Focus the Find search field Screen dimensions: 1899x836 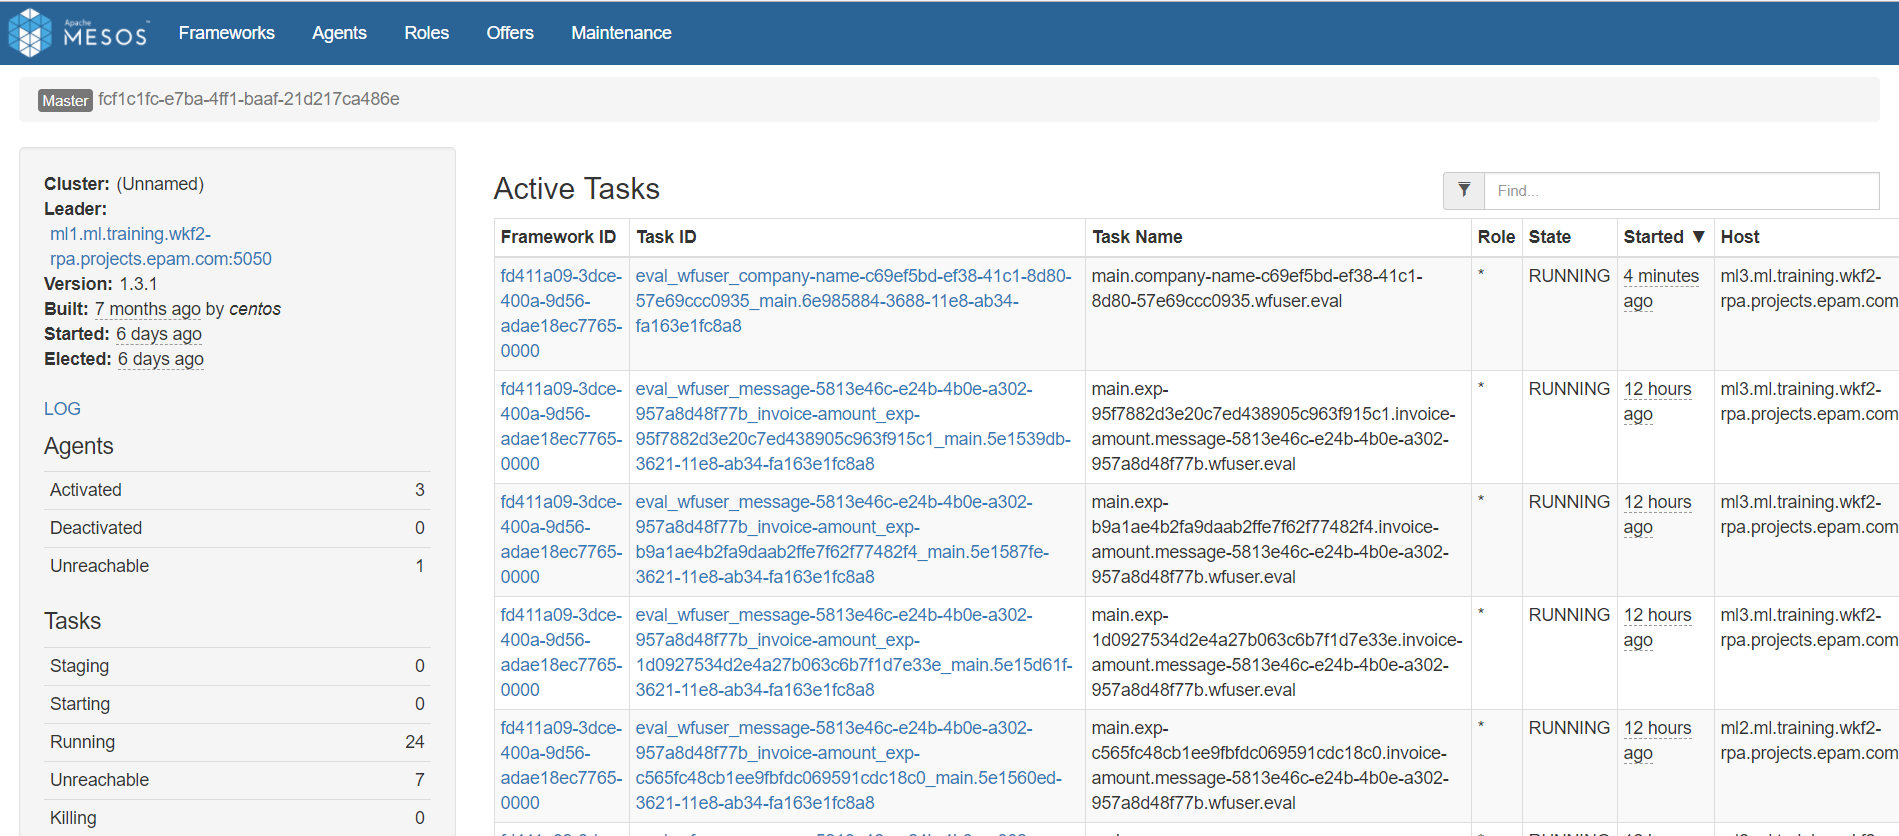tap(1681, 190)
